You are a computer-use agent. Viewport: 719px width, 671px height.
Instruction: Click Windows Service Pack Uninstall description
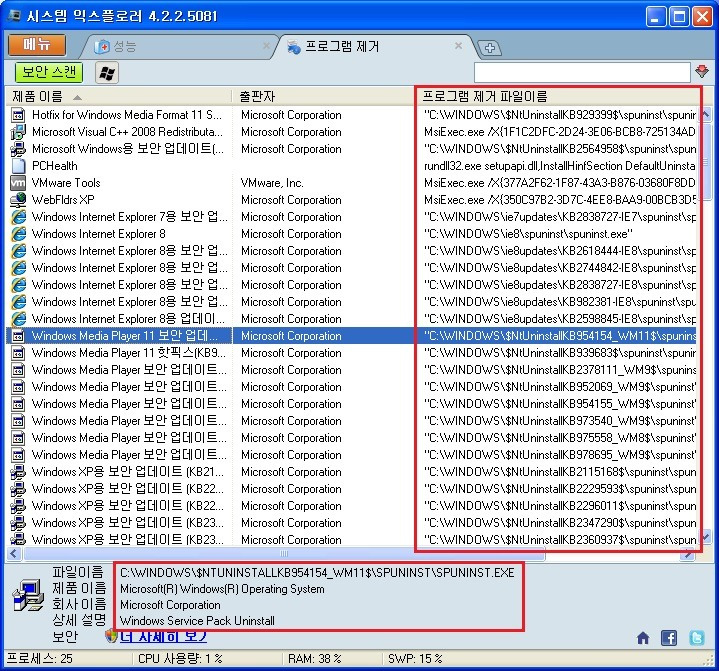coord(197,621)
